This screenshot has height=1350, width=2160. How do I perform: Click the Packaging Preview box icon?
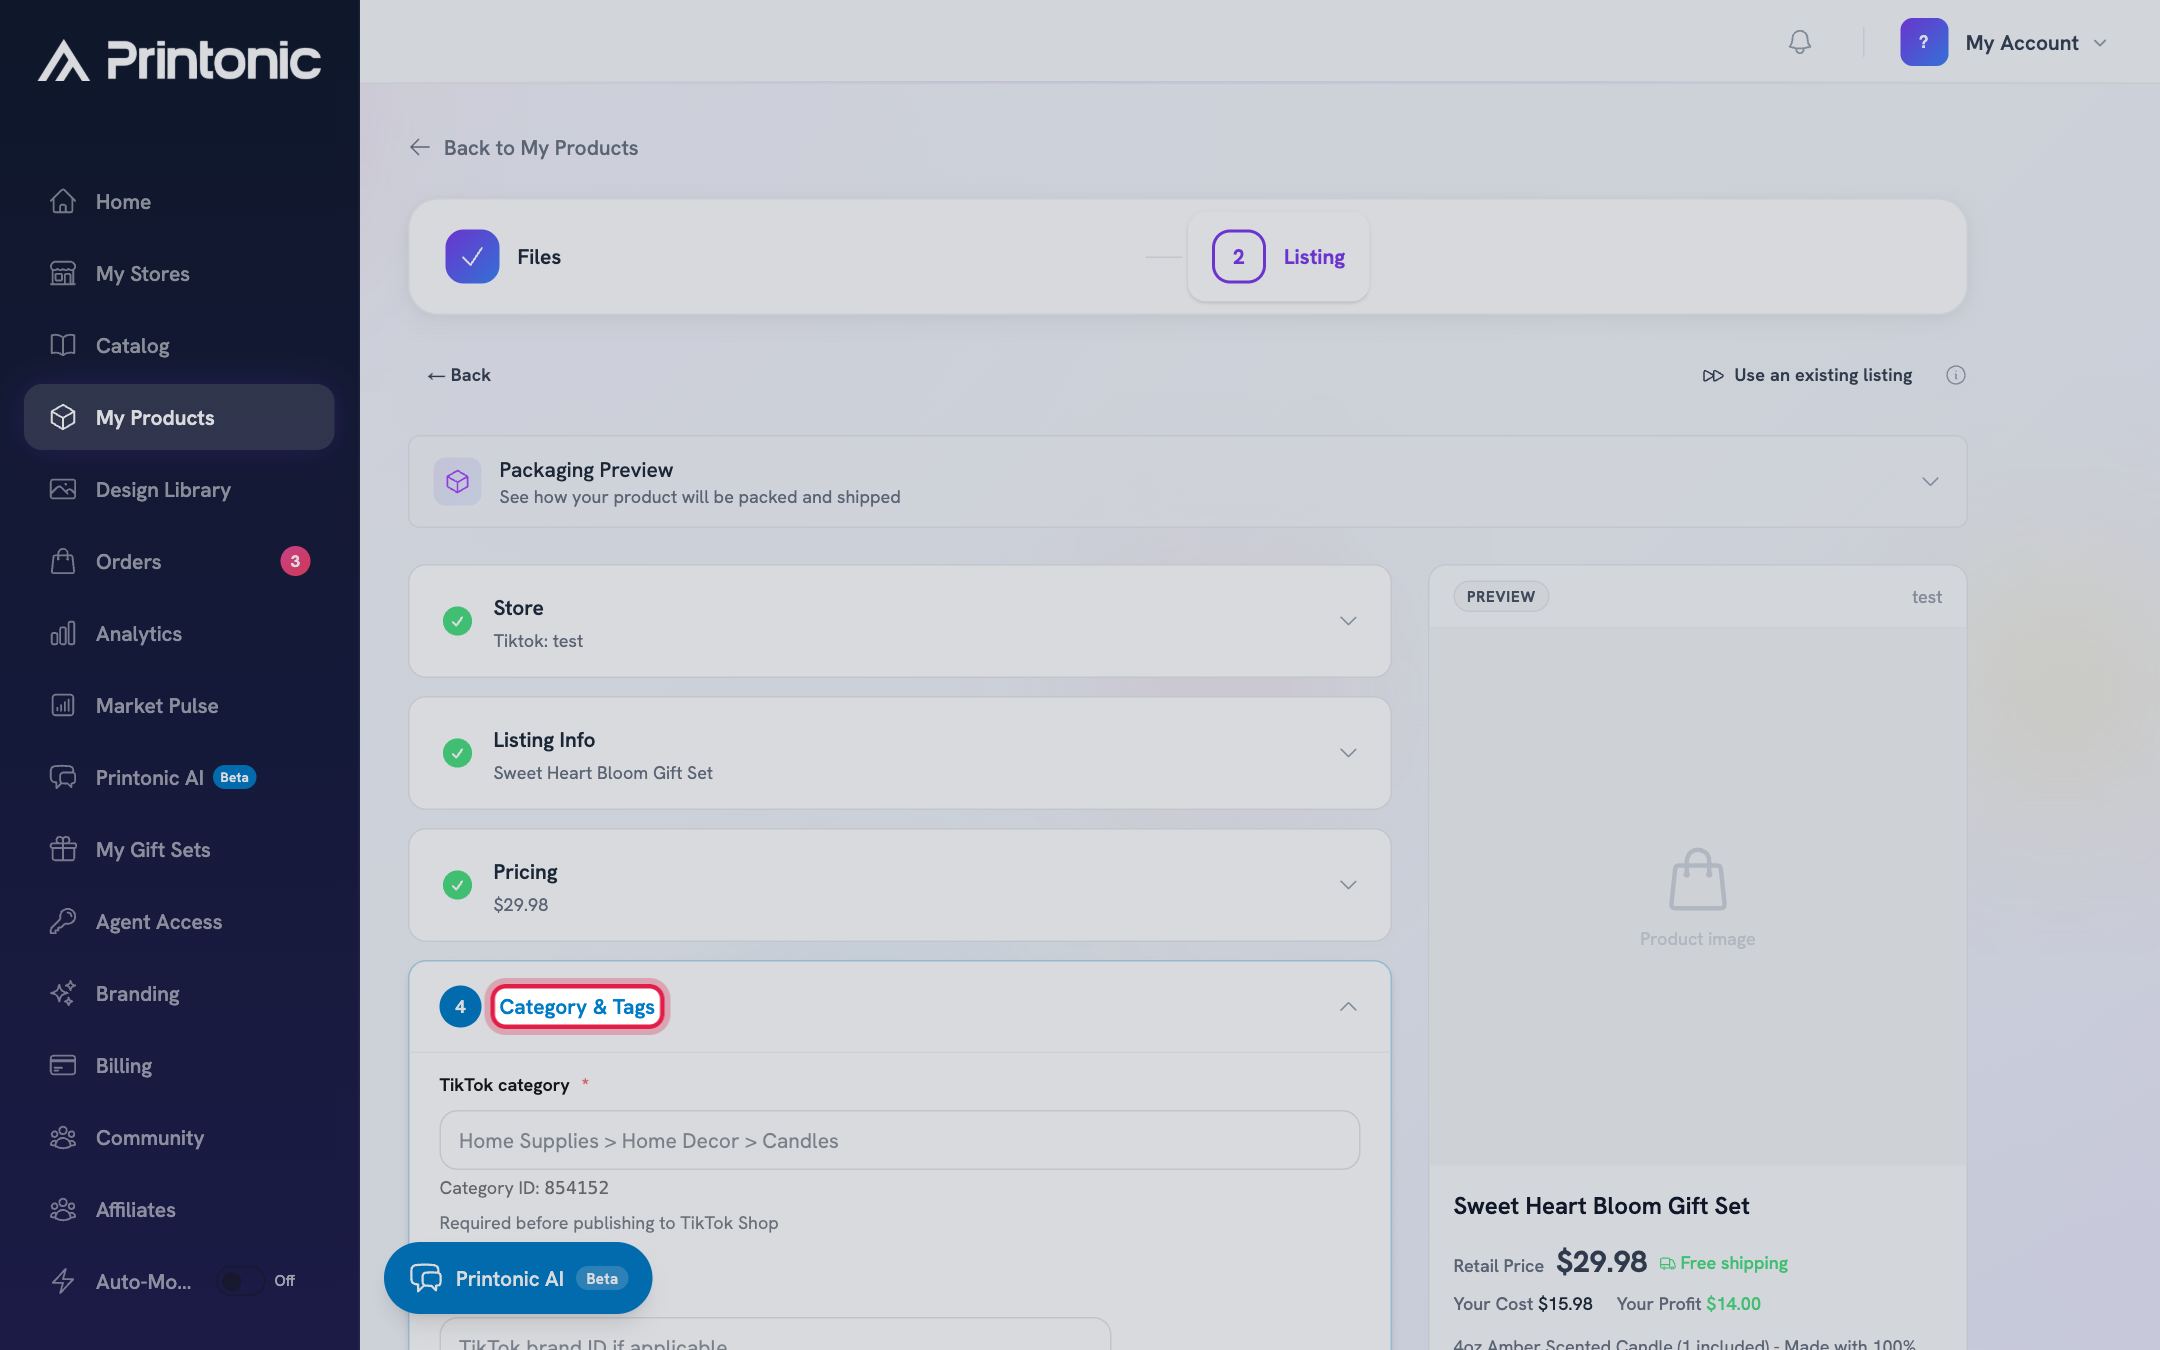pos(457,482)
